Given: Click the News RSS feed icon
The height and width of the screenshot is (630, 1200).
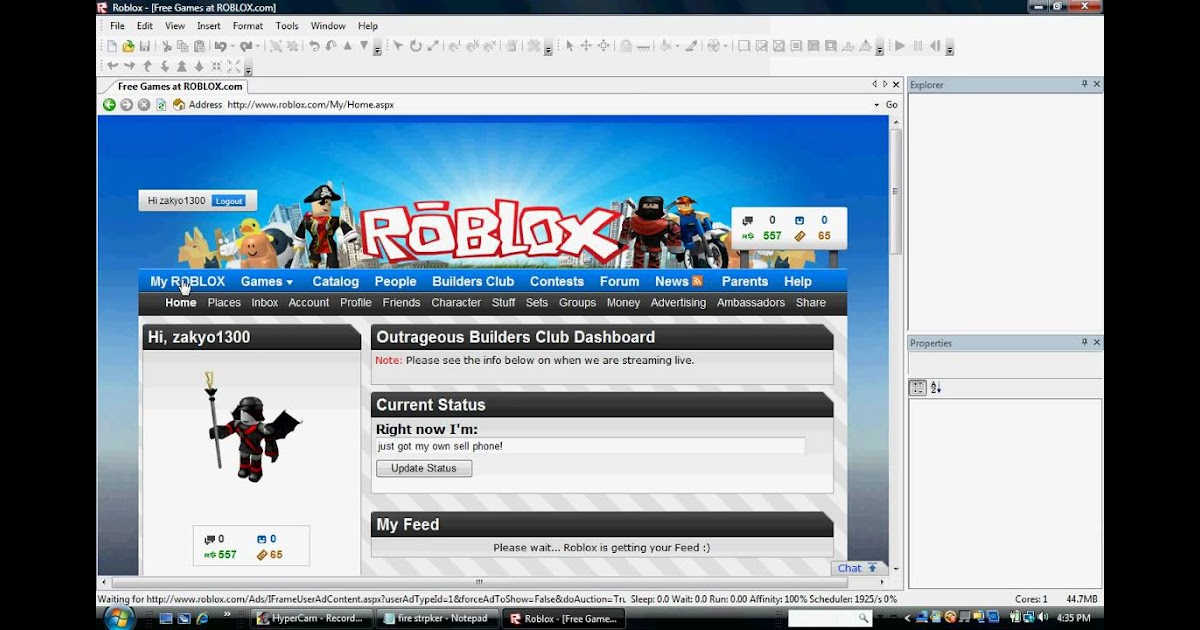Looking at the screenshot, I should 697,281.
